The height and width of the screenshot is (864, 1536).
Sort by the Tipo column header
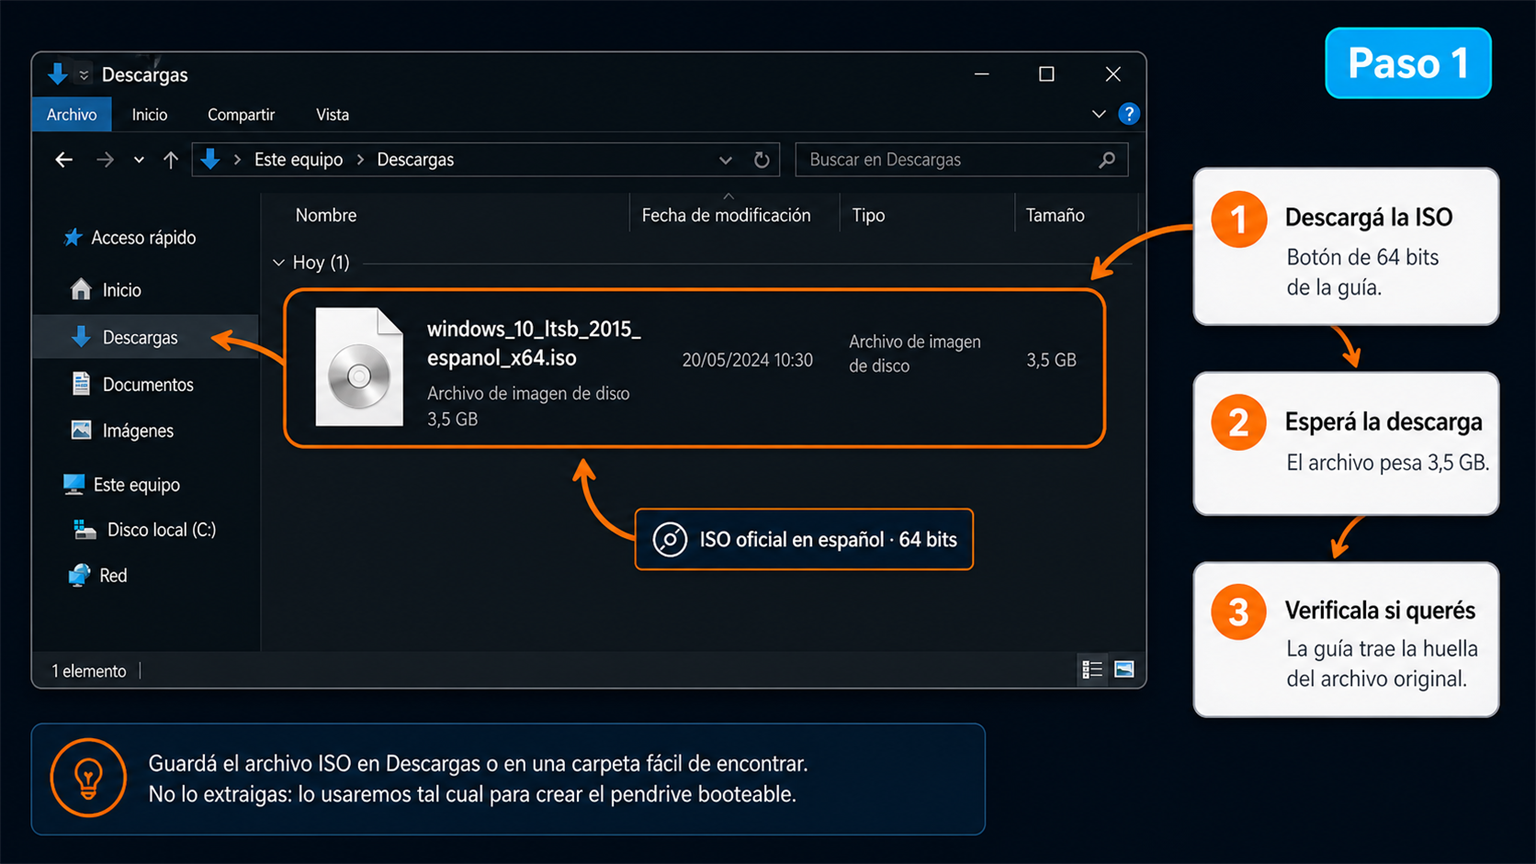click(x=868, y=215)
